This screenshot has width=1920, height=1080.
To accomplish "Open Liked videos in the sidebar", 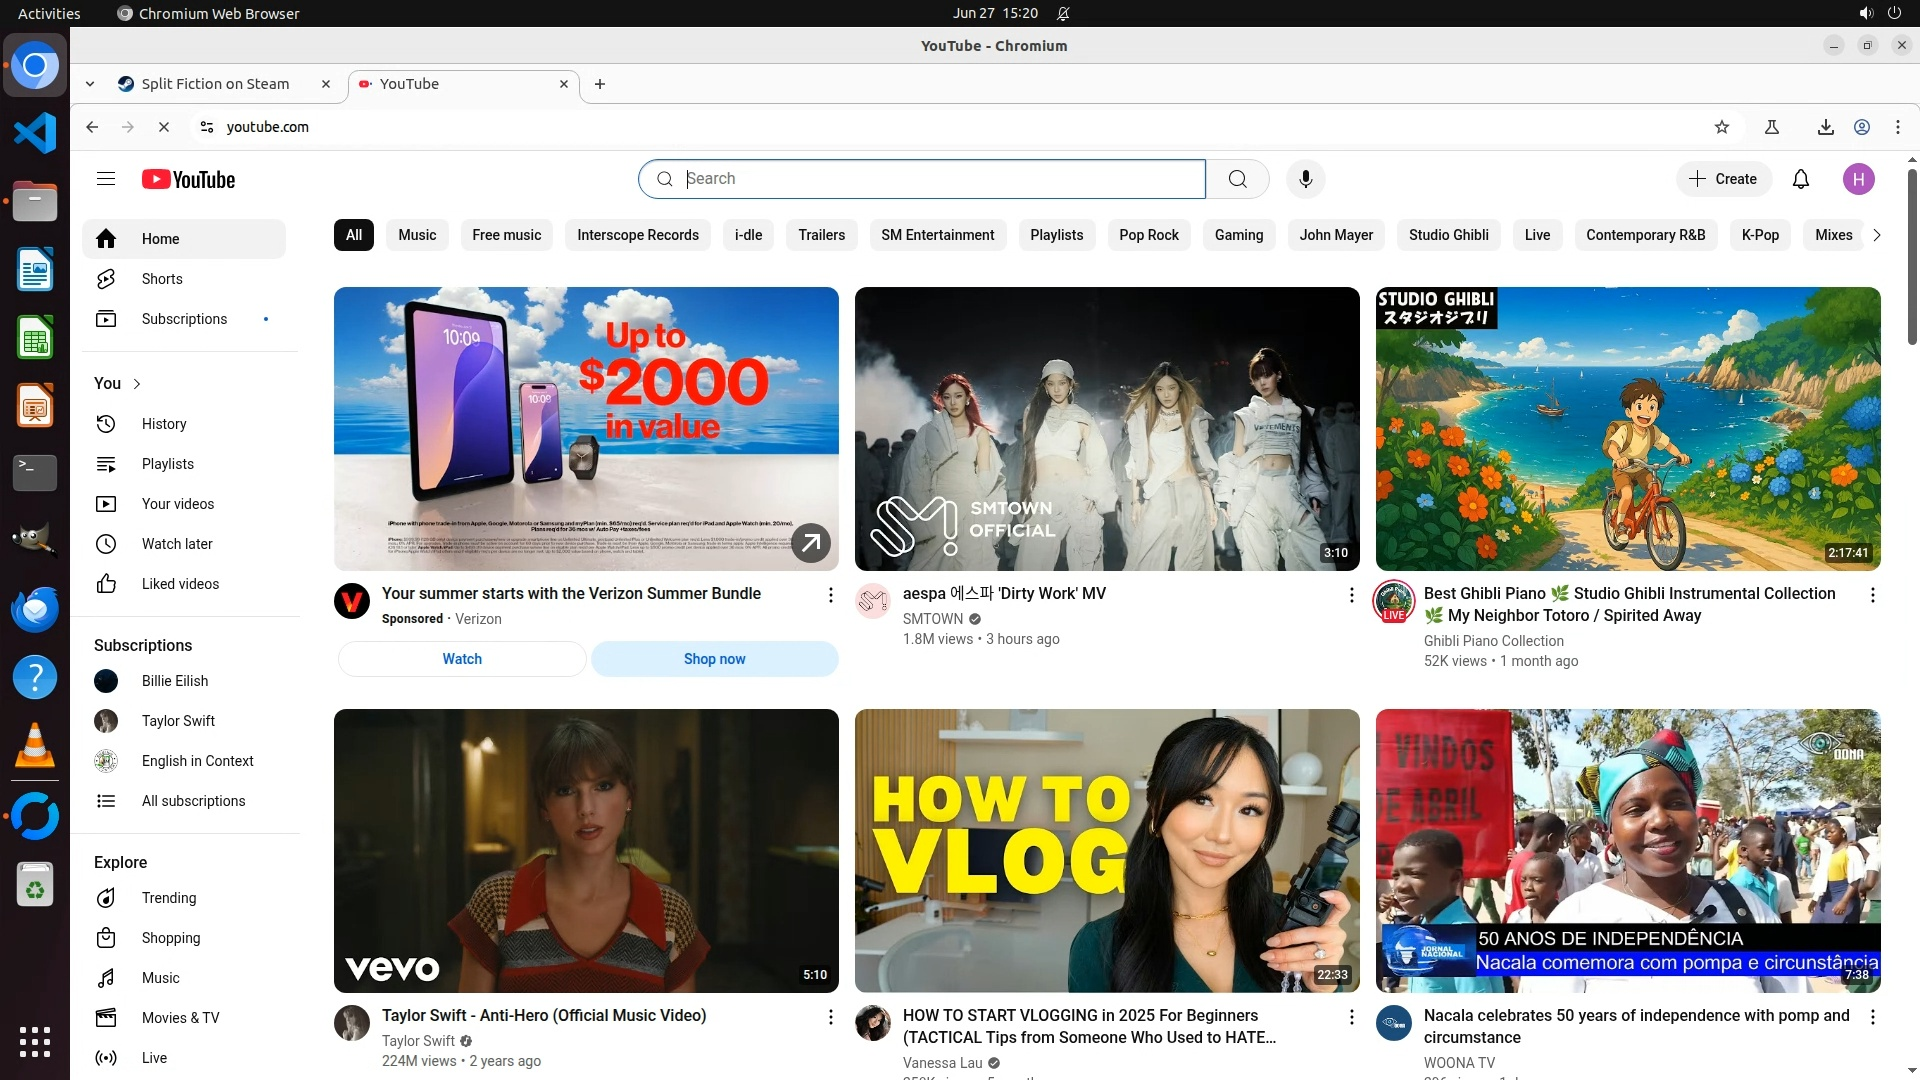I will (179, 584).
